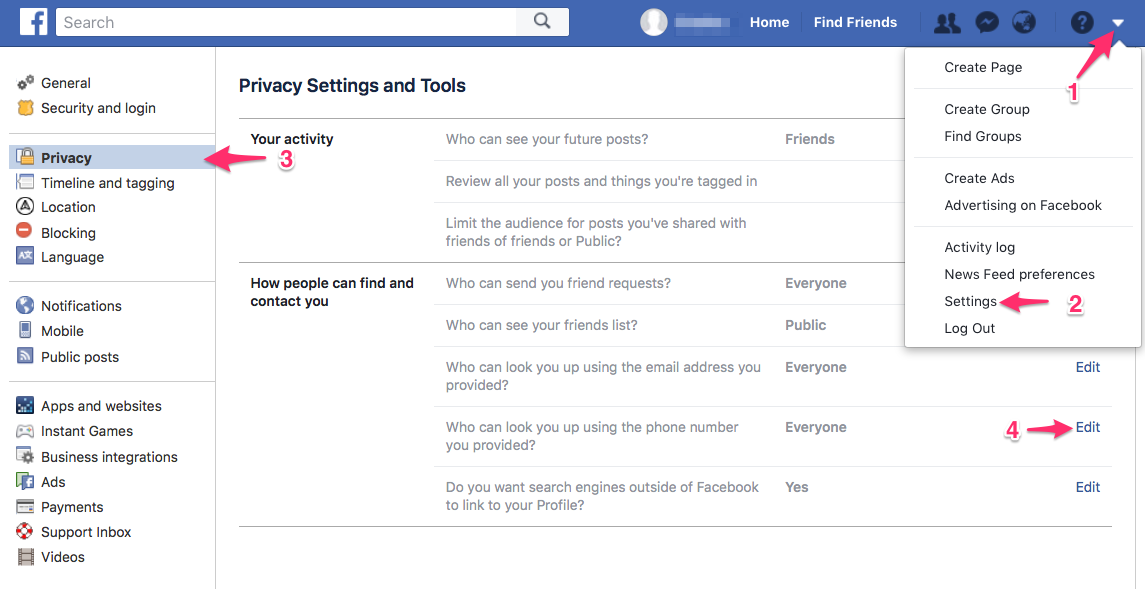
Task: Open the friend requests icon
Action: point(947,22)
